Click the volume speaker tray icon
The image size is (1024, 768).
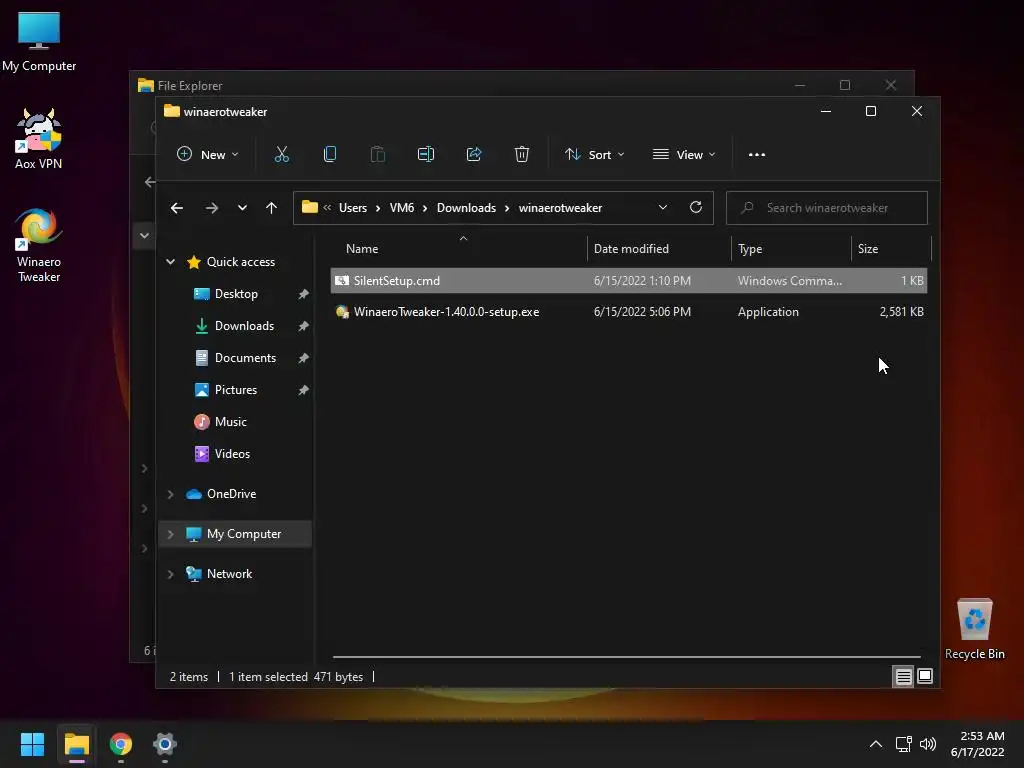click(x=927, y=744)
